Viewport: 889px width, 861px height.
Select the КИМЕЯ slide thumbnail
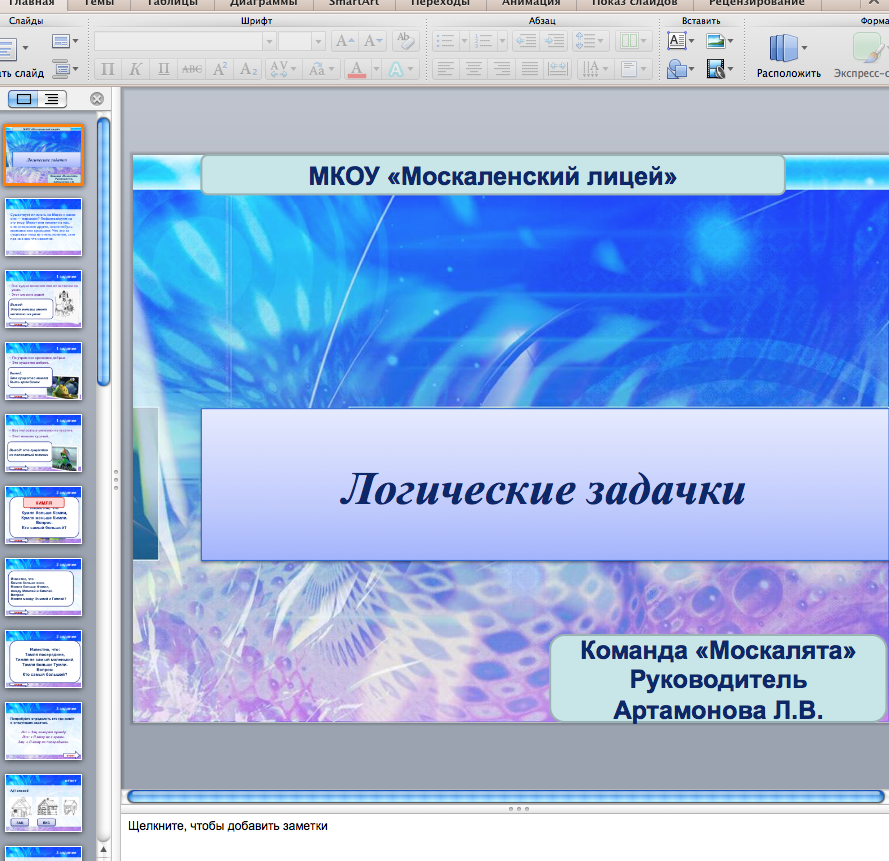click(44, 515)
